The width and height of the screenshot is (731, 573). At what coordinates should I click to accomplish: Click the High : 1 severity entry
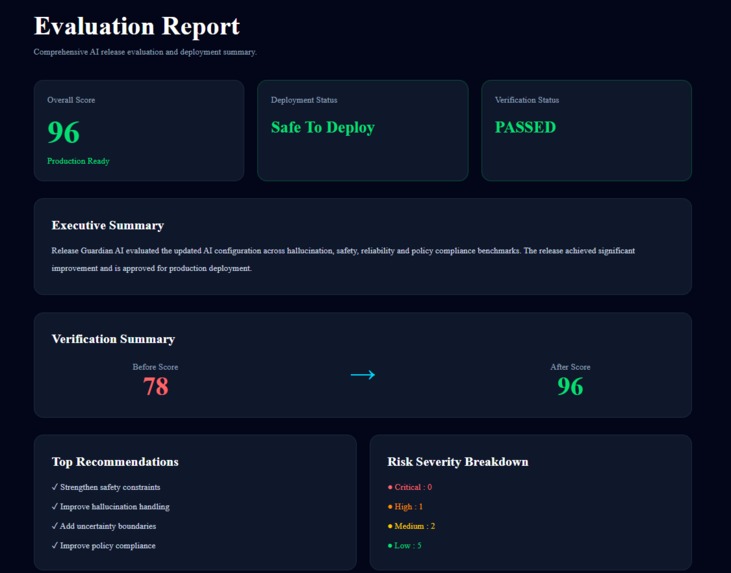pos(405,506)
